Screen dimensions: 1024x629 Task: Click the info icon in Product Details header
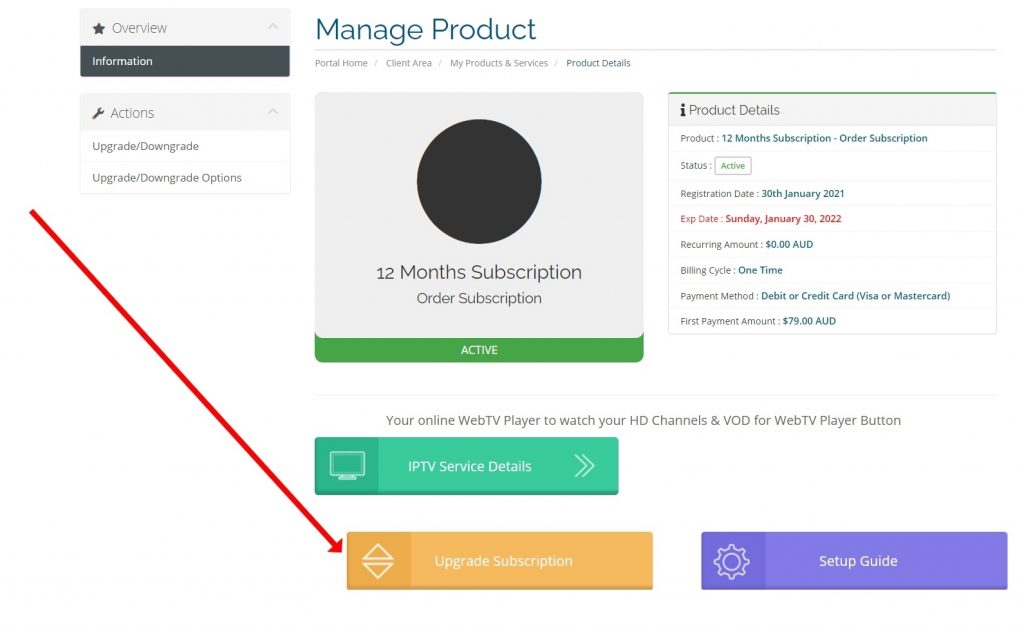[682, 110]
